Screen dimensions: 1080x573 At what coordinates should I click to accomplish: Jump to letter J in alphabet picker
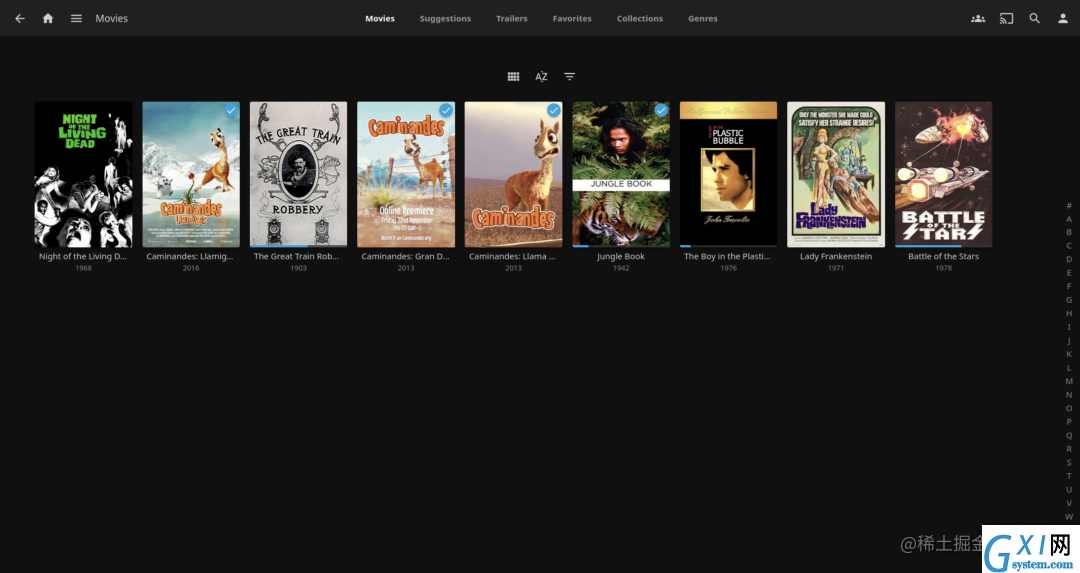1069,340
